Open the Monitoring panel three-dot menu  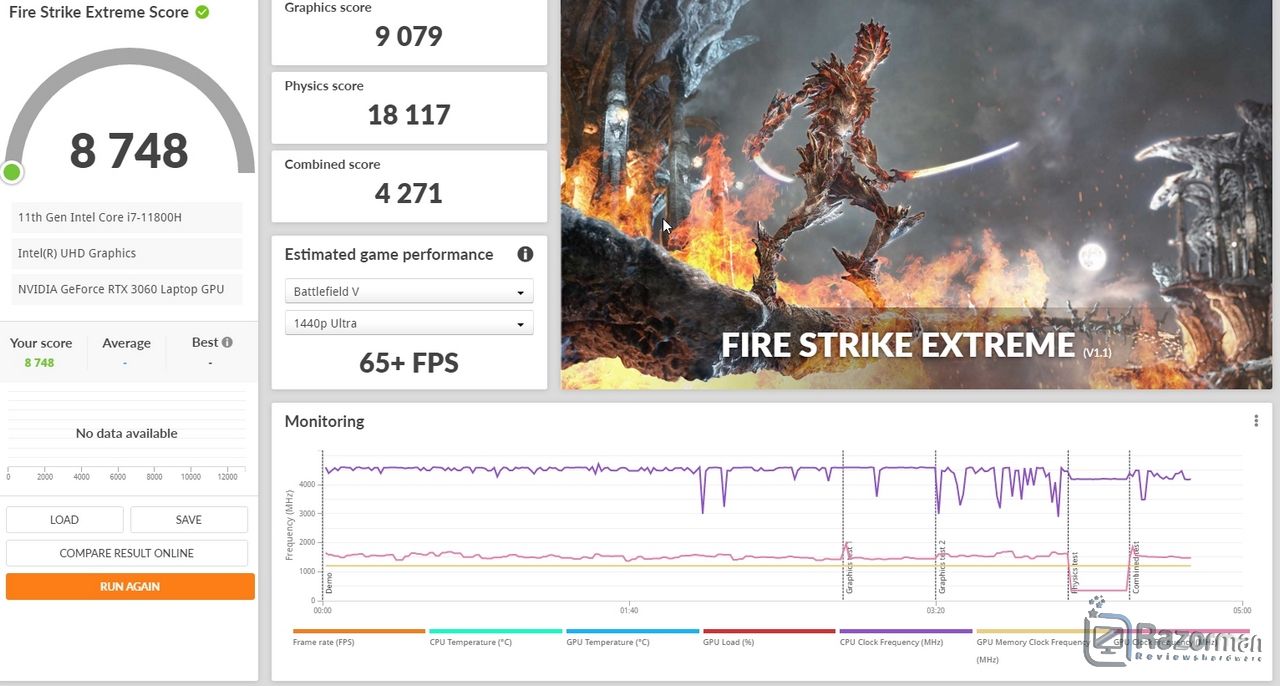[x=1256, y=421]
